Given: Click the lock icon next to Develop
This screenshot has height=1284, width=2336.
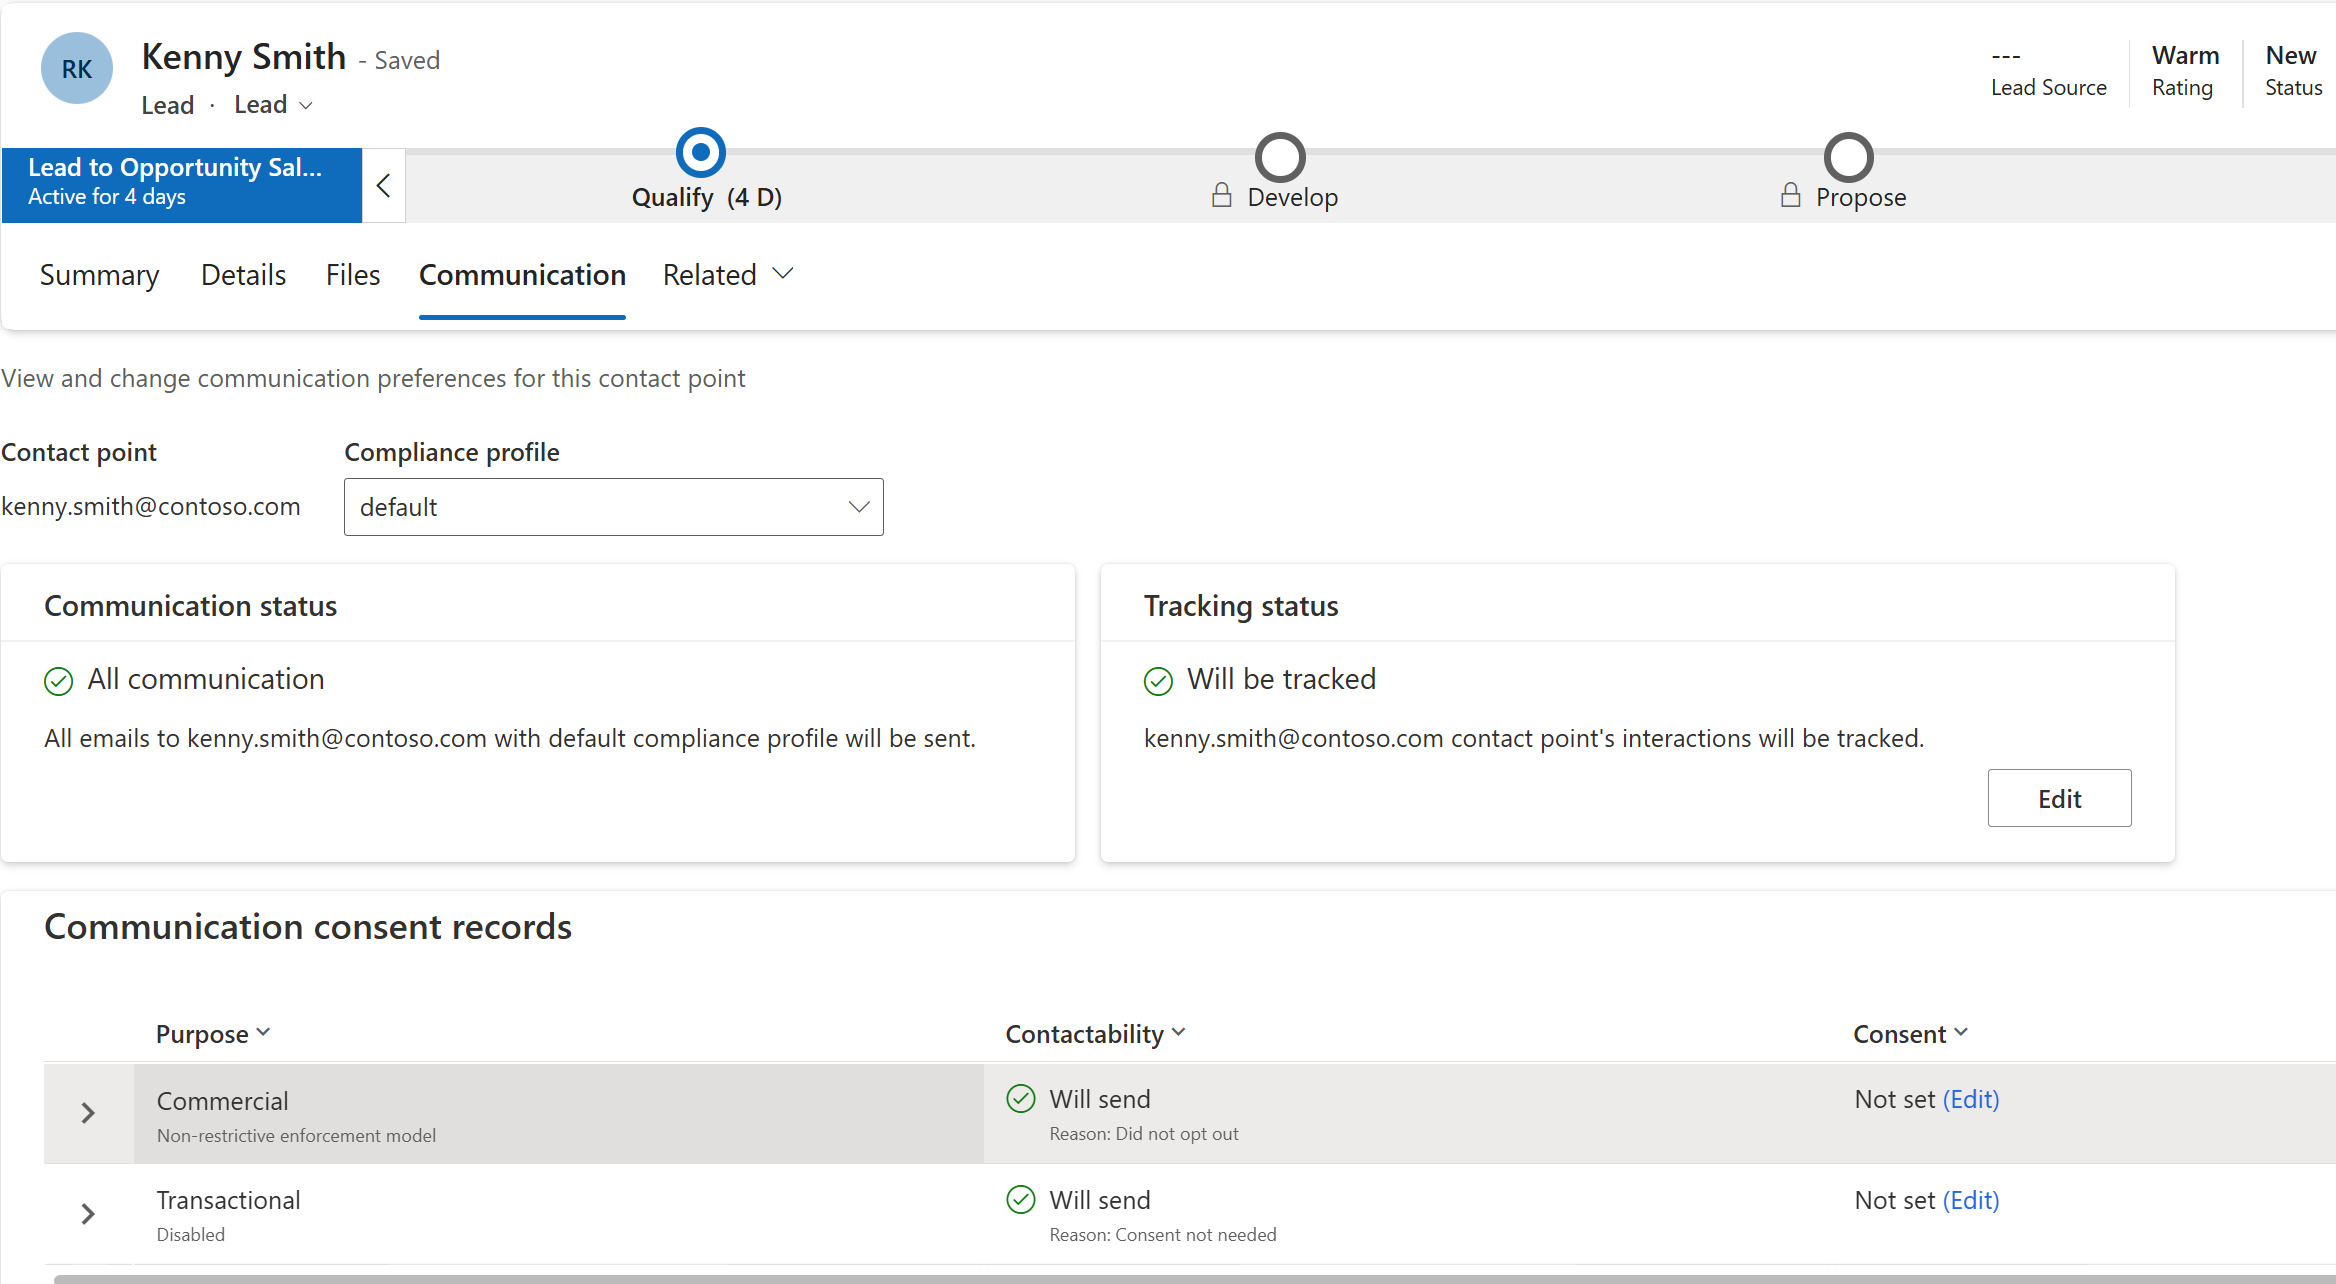Looking at the screenshot, I should coord(1221,196).
